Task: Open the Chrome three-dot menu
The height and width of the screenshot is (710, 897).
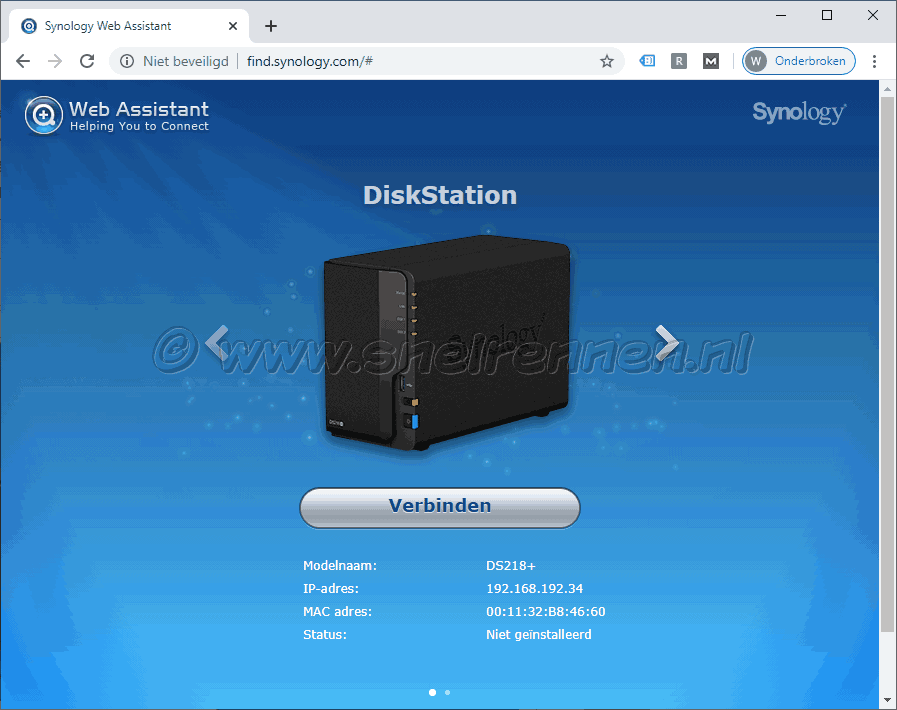Action: (874, 61)
